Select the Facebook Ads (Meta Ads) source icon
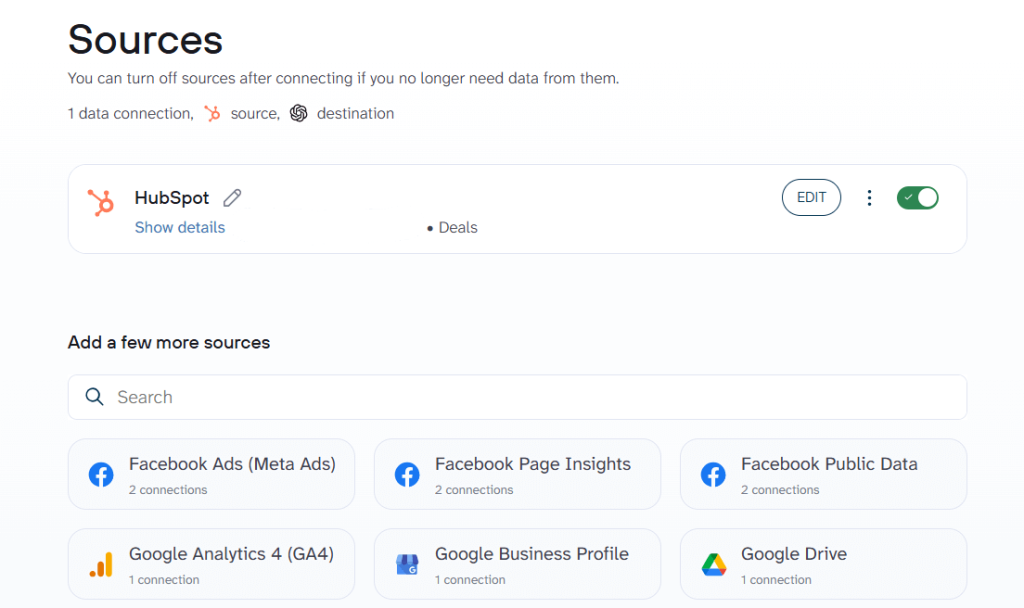1024x608 pixels. point(100,474)
